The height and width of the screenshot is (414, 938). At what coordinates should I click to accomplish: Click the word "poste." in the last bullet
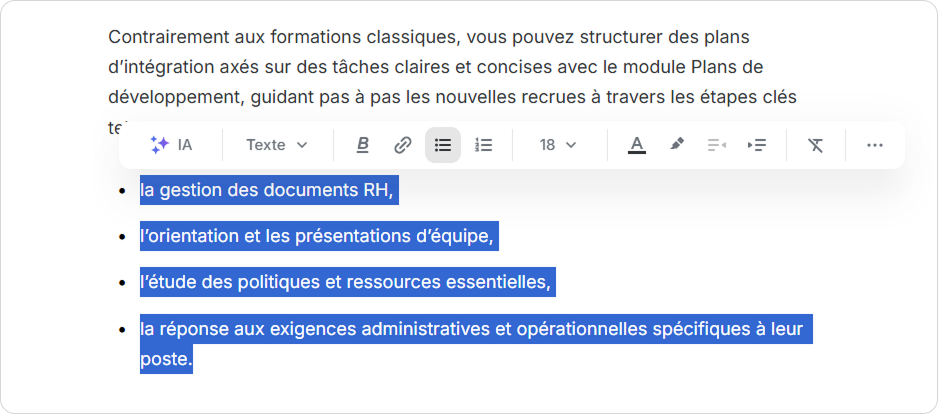click(x=166, y=358)
